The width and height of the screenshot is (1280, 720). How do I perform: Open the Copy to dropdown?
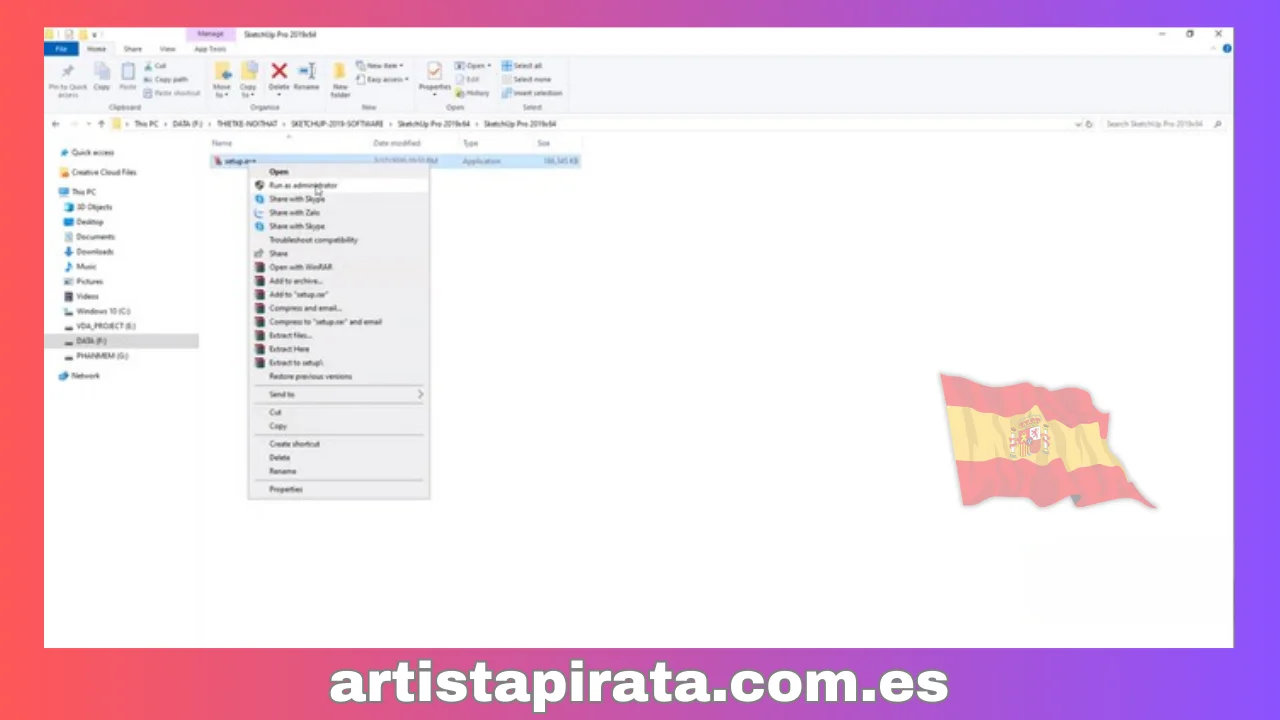(x=248, y=79)
